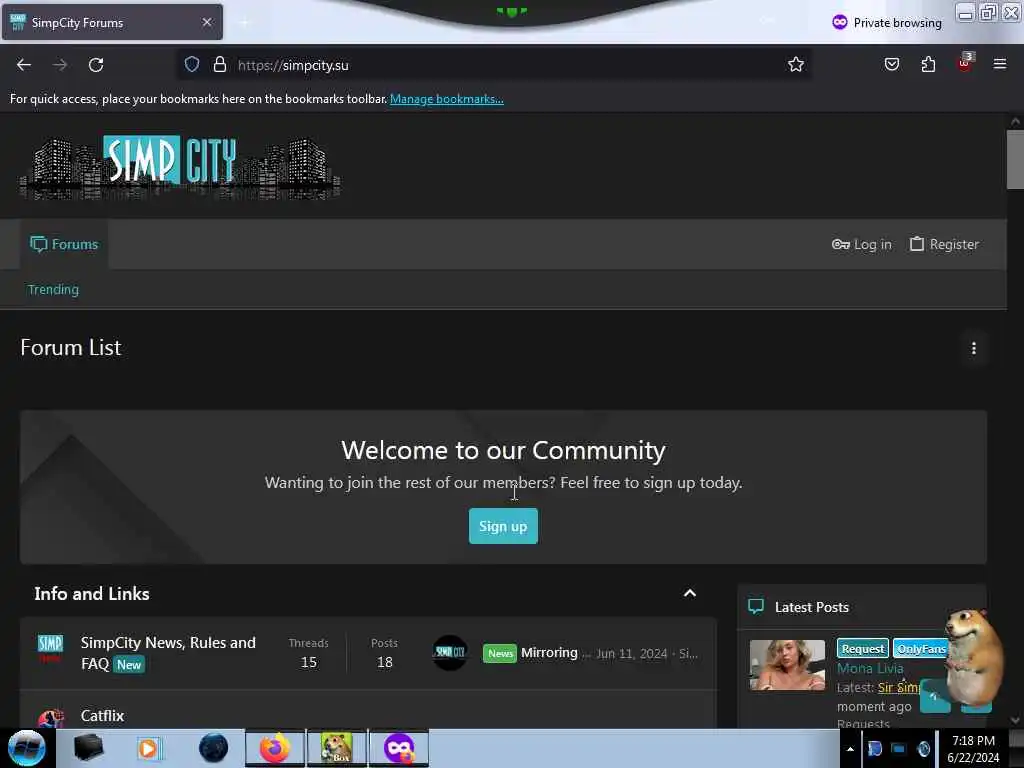
Task: Click the Latest Posts speech bubble icon
Action: (756, 607)
